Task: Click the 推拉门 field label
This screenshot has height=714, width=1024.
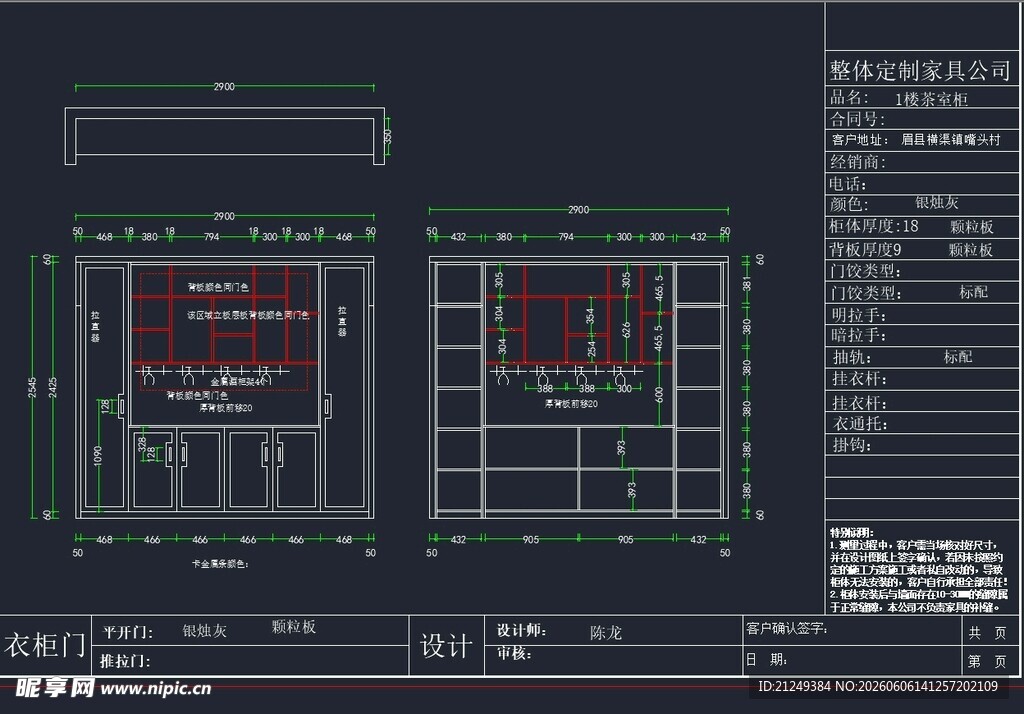Action: pyautogui.click(x=125, y=661)
